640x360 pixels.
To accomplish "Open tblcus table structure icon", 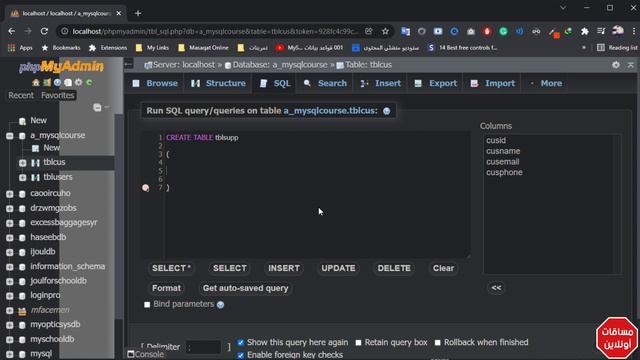I will 36,162.
